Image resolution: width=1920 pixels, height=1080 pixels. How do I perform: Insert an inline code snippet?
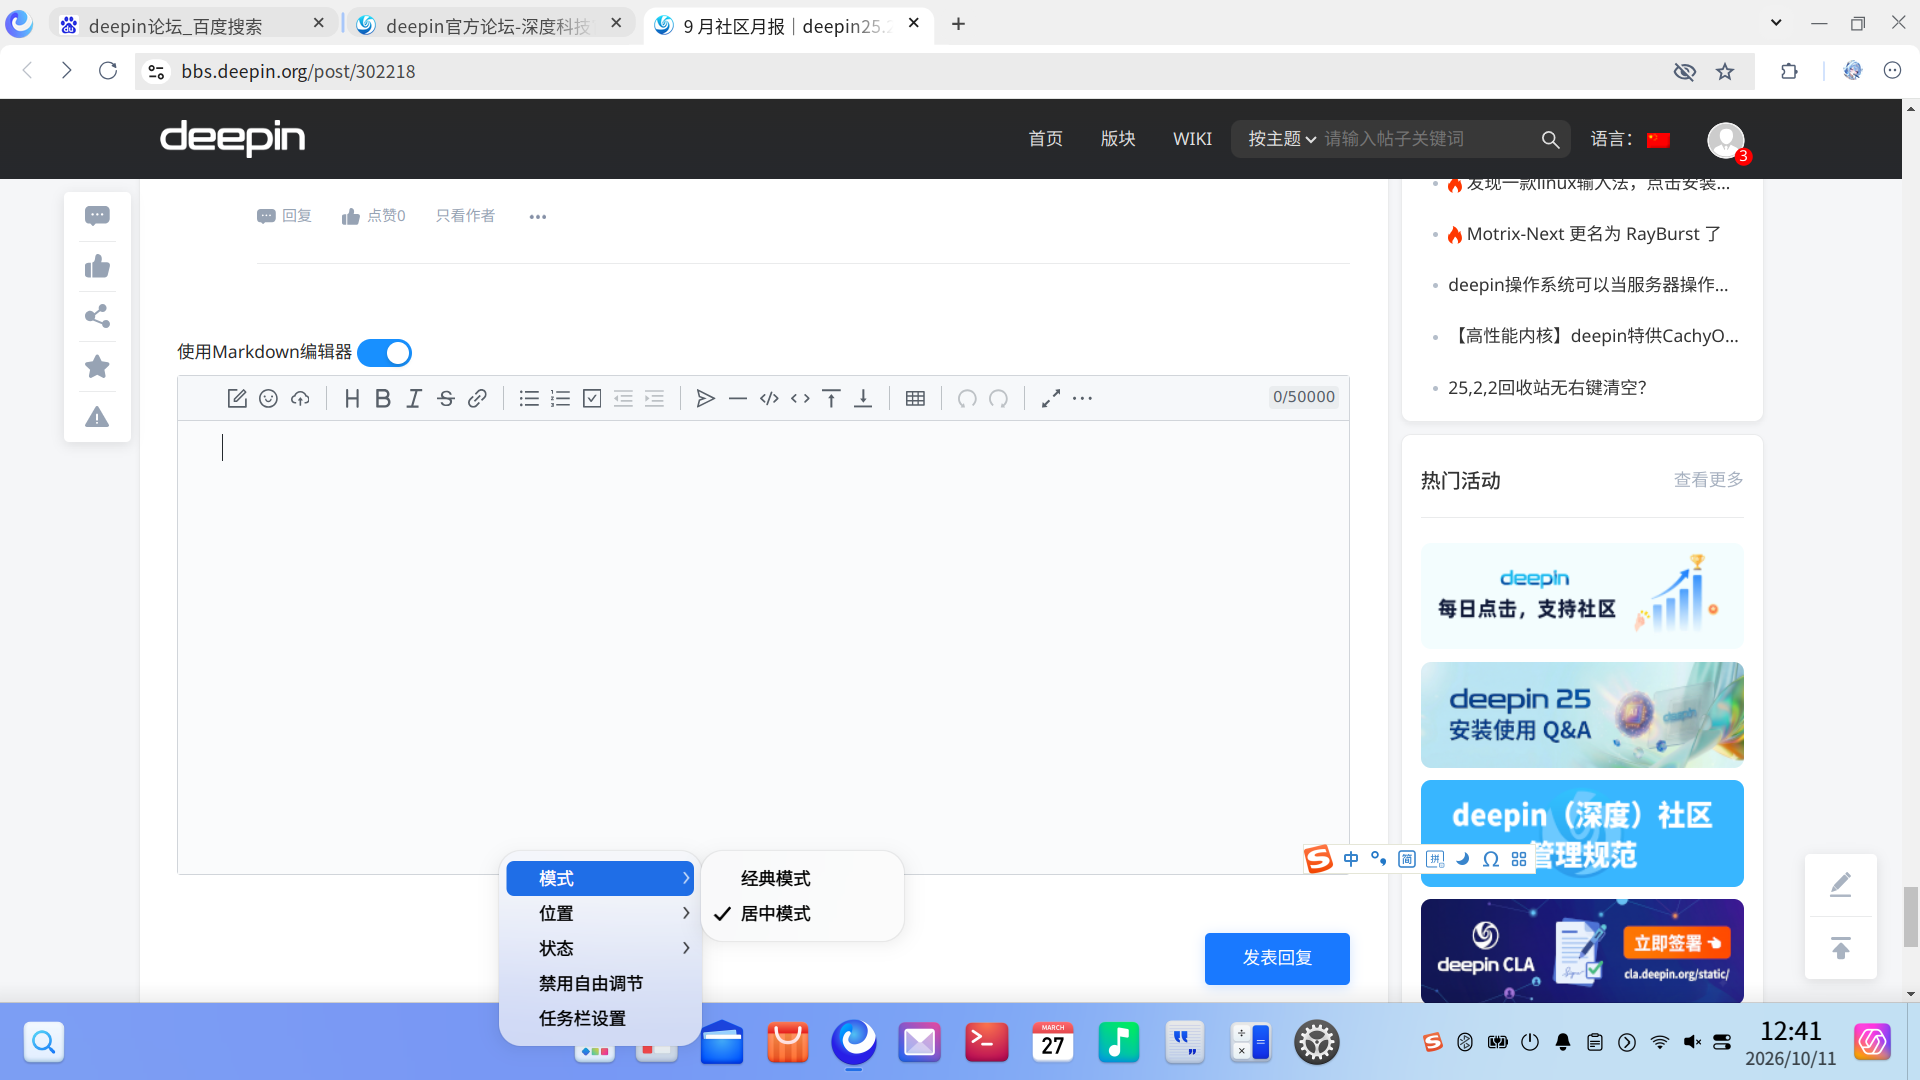pos(800,399)
